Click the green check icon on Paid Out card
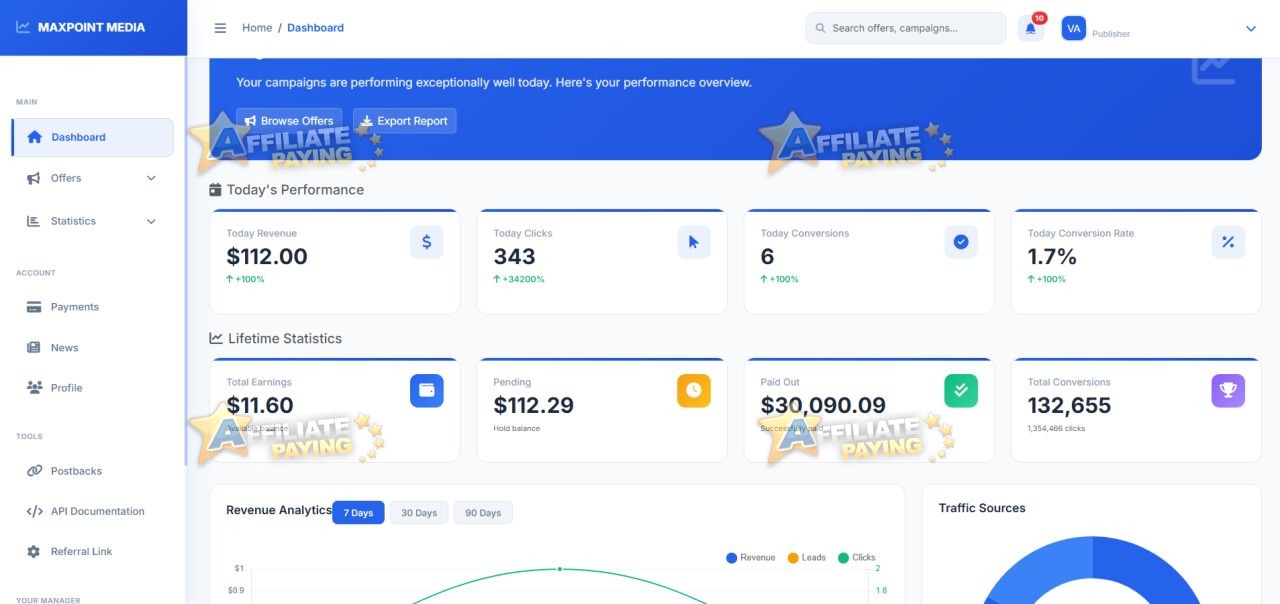This screenshot has height=604, width=1280. tap(961, 391)
